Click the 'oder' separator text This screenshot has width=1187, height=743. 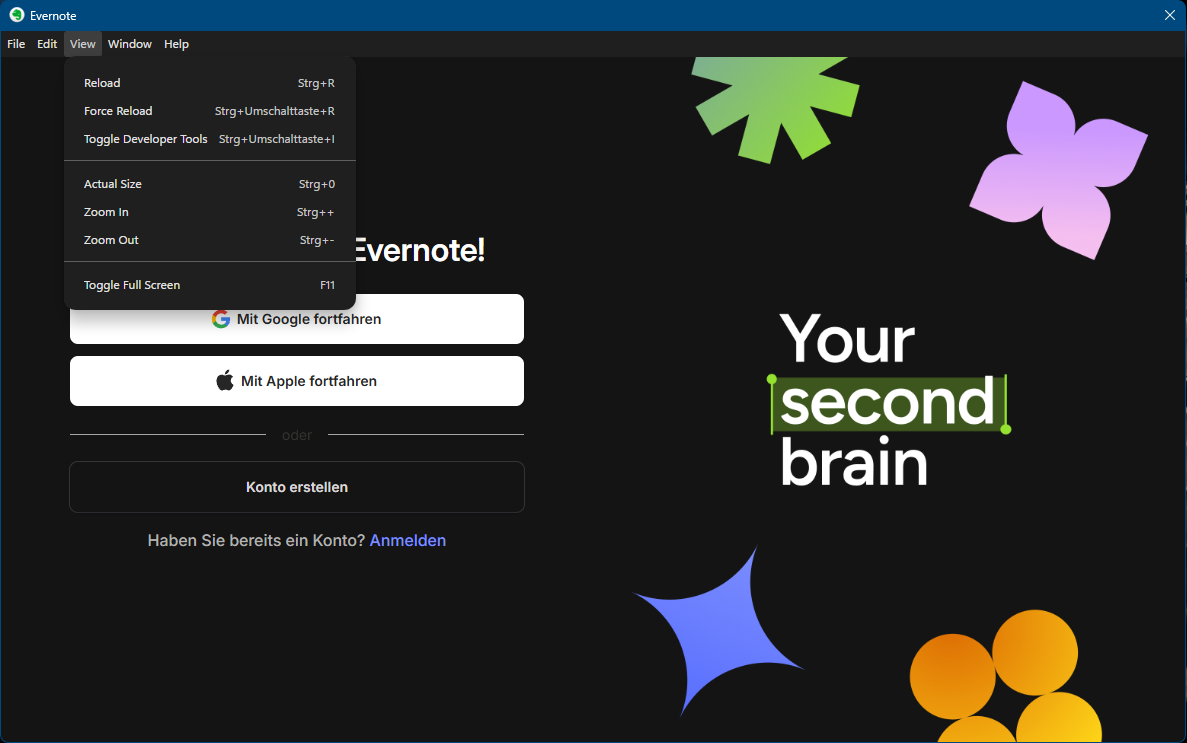297,435
